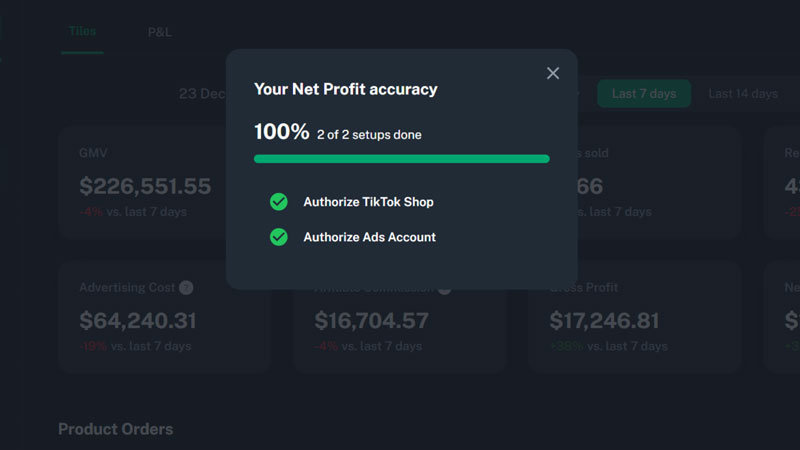This screenshot has width=800, height=450.
Task: Select the Last 7 days range
Action: 644,93
